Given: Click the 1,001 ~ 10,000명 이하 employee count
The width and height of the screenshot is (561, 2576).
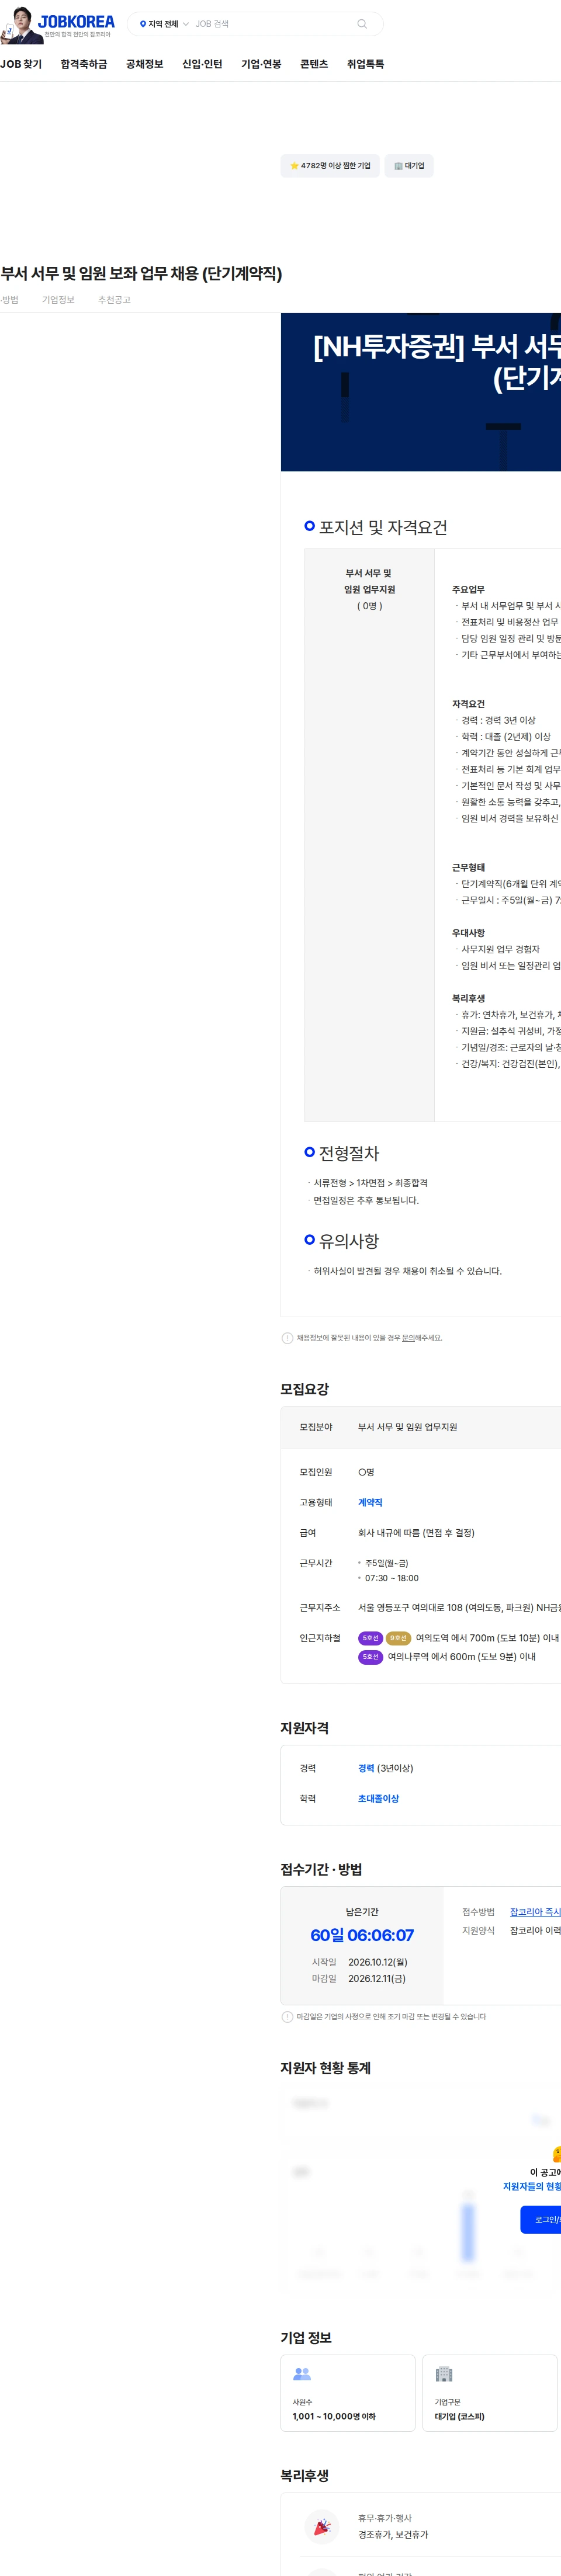Looking at the screenshot, I should pyautogui.click(x=334, y=2416).
